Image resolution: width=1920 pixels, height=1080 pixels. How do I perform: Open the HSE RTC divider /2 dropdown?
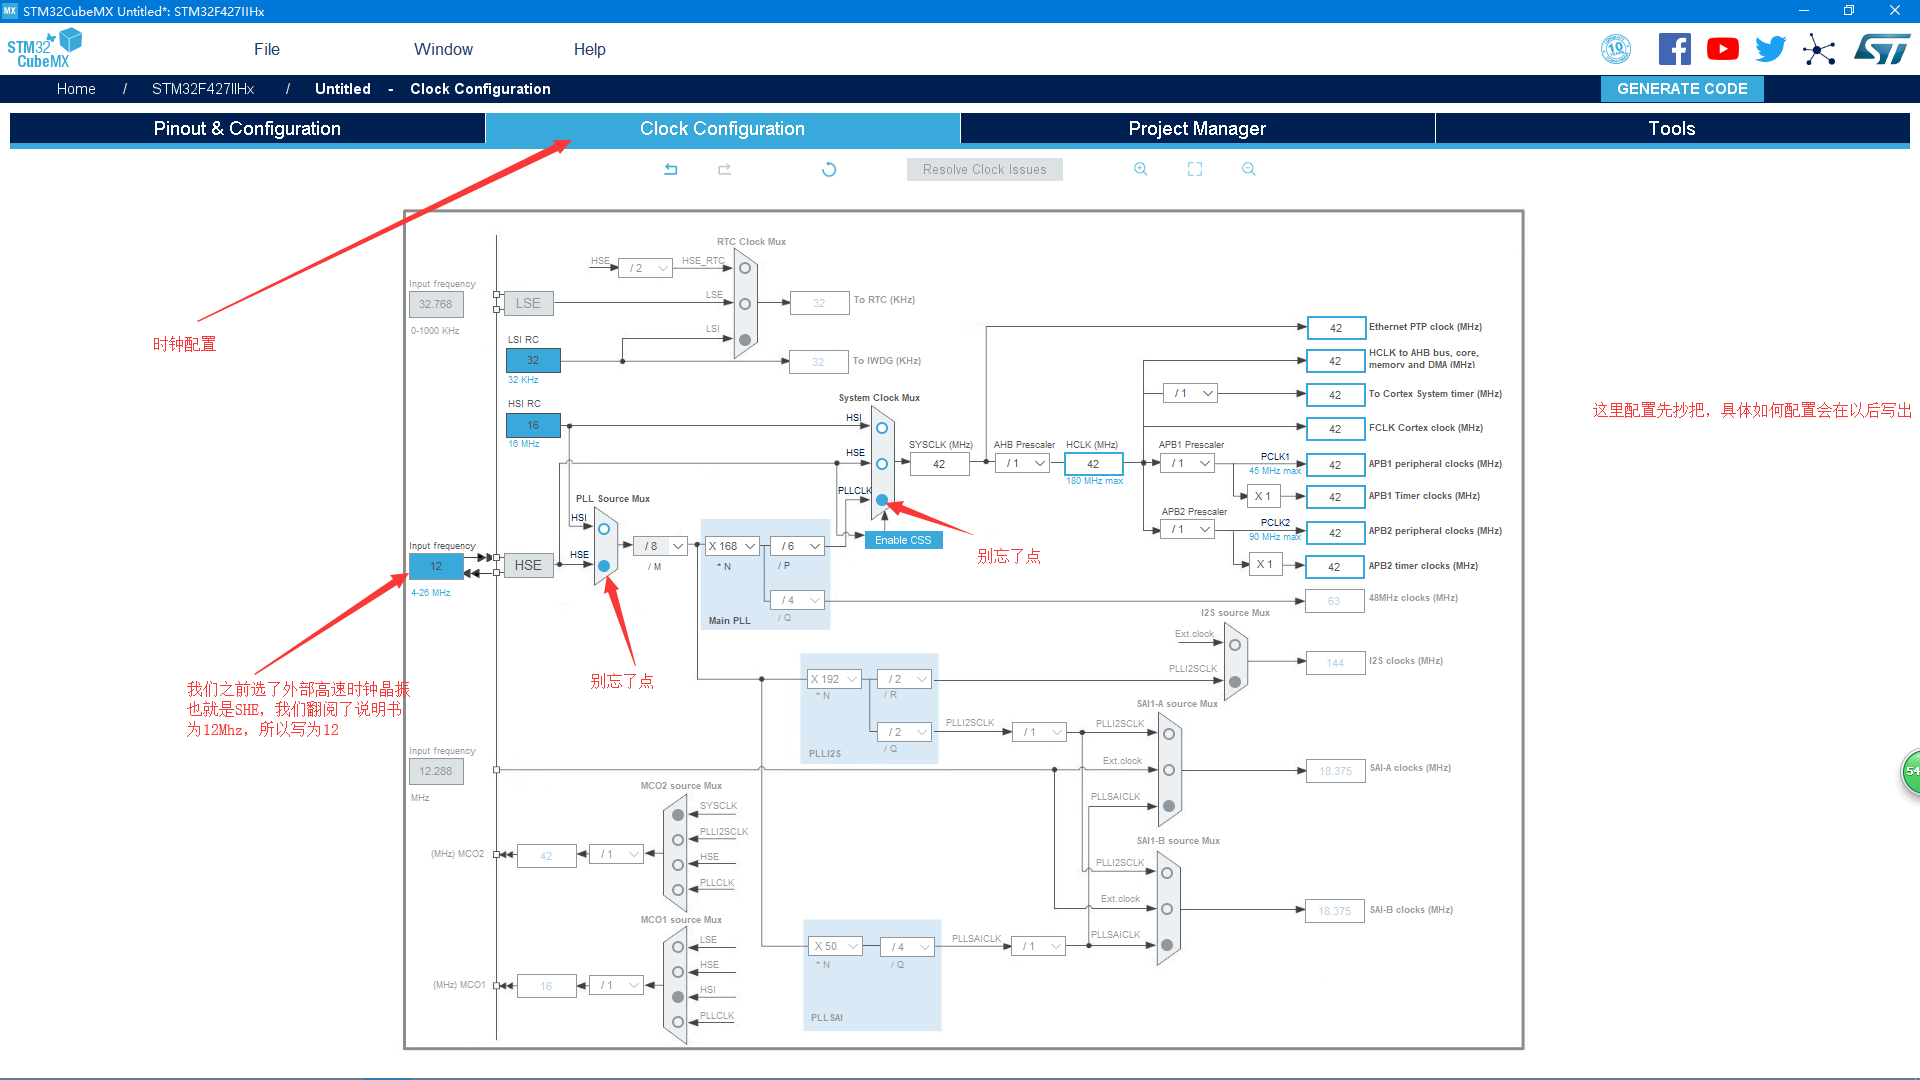(x=646, y=268)
